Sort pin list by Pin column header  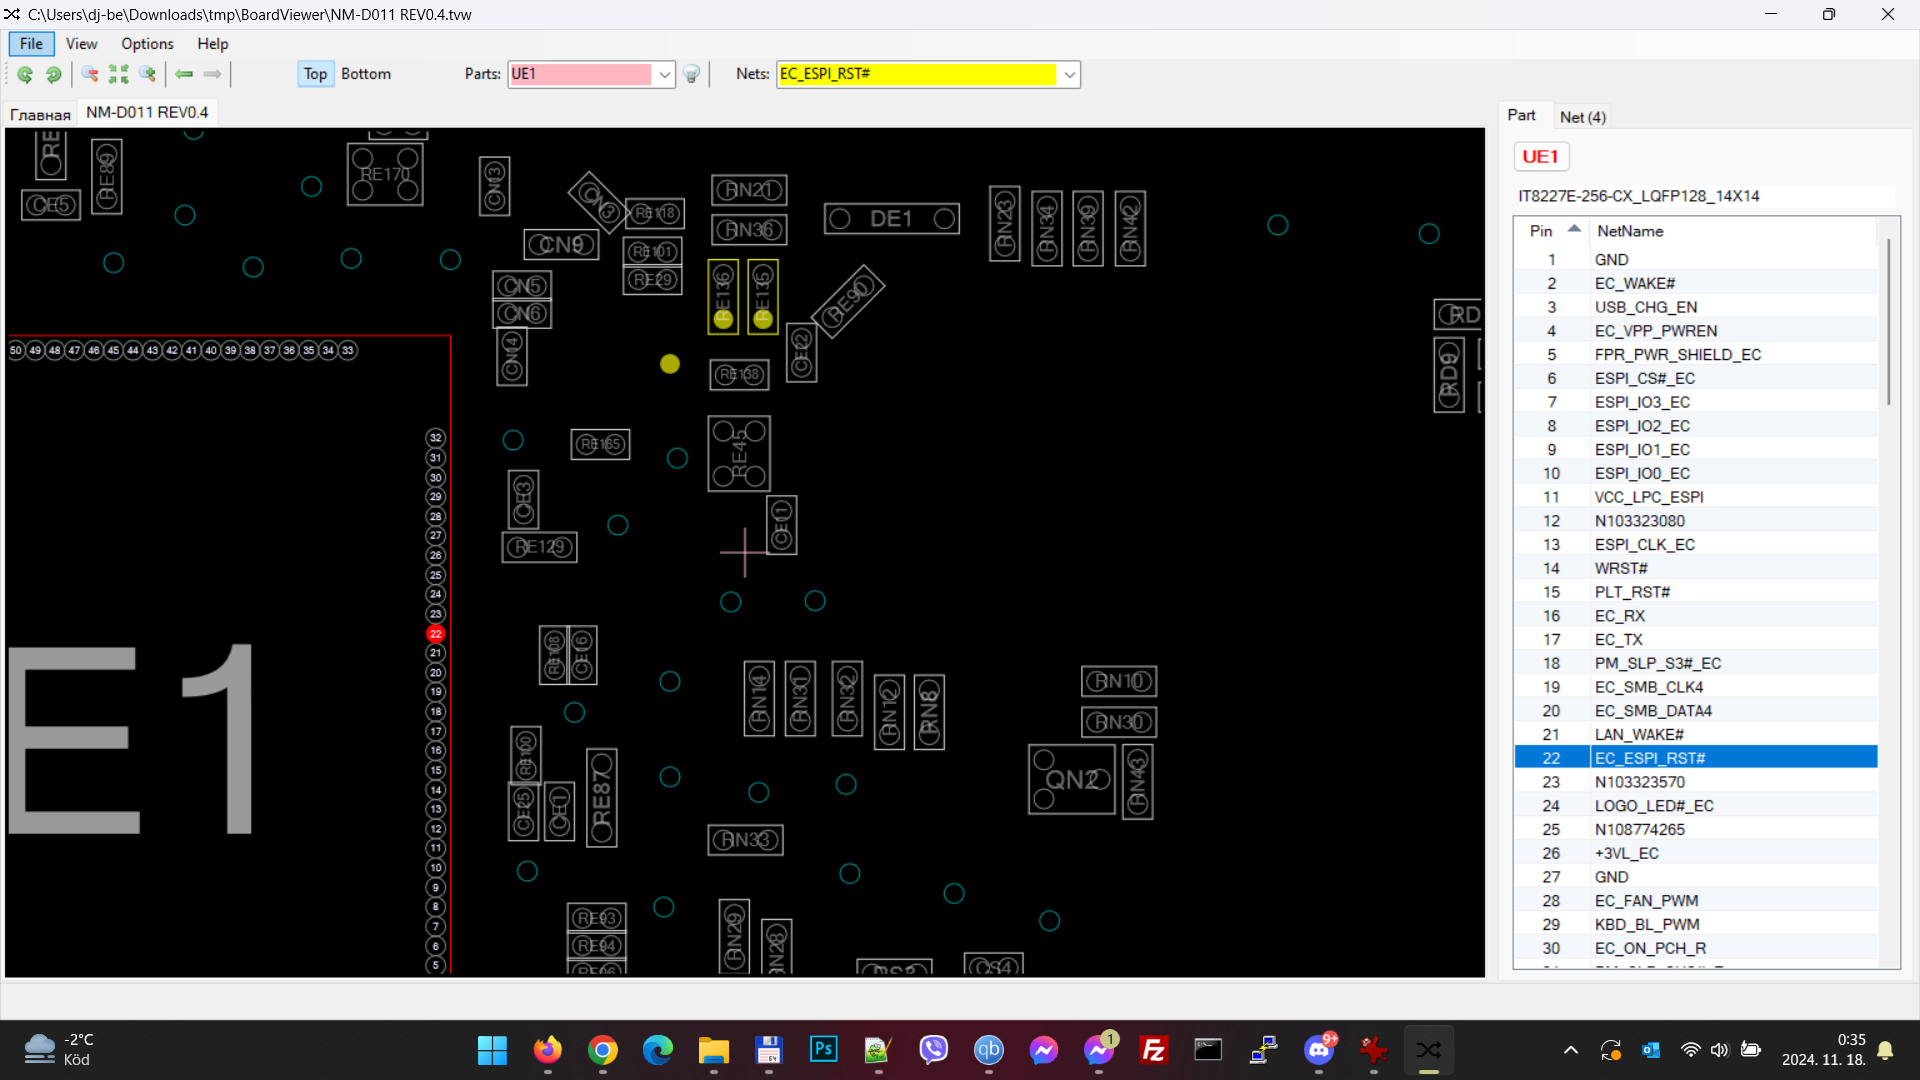1541,231
